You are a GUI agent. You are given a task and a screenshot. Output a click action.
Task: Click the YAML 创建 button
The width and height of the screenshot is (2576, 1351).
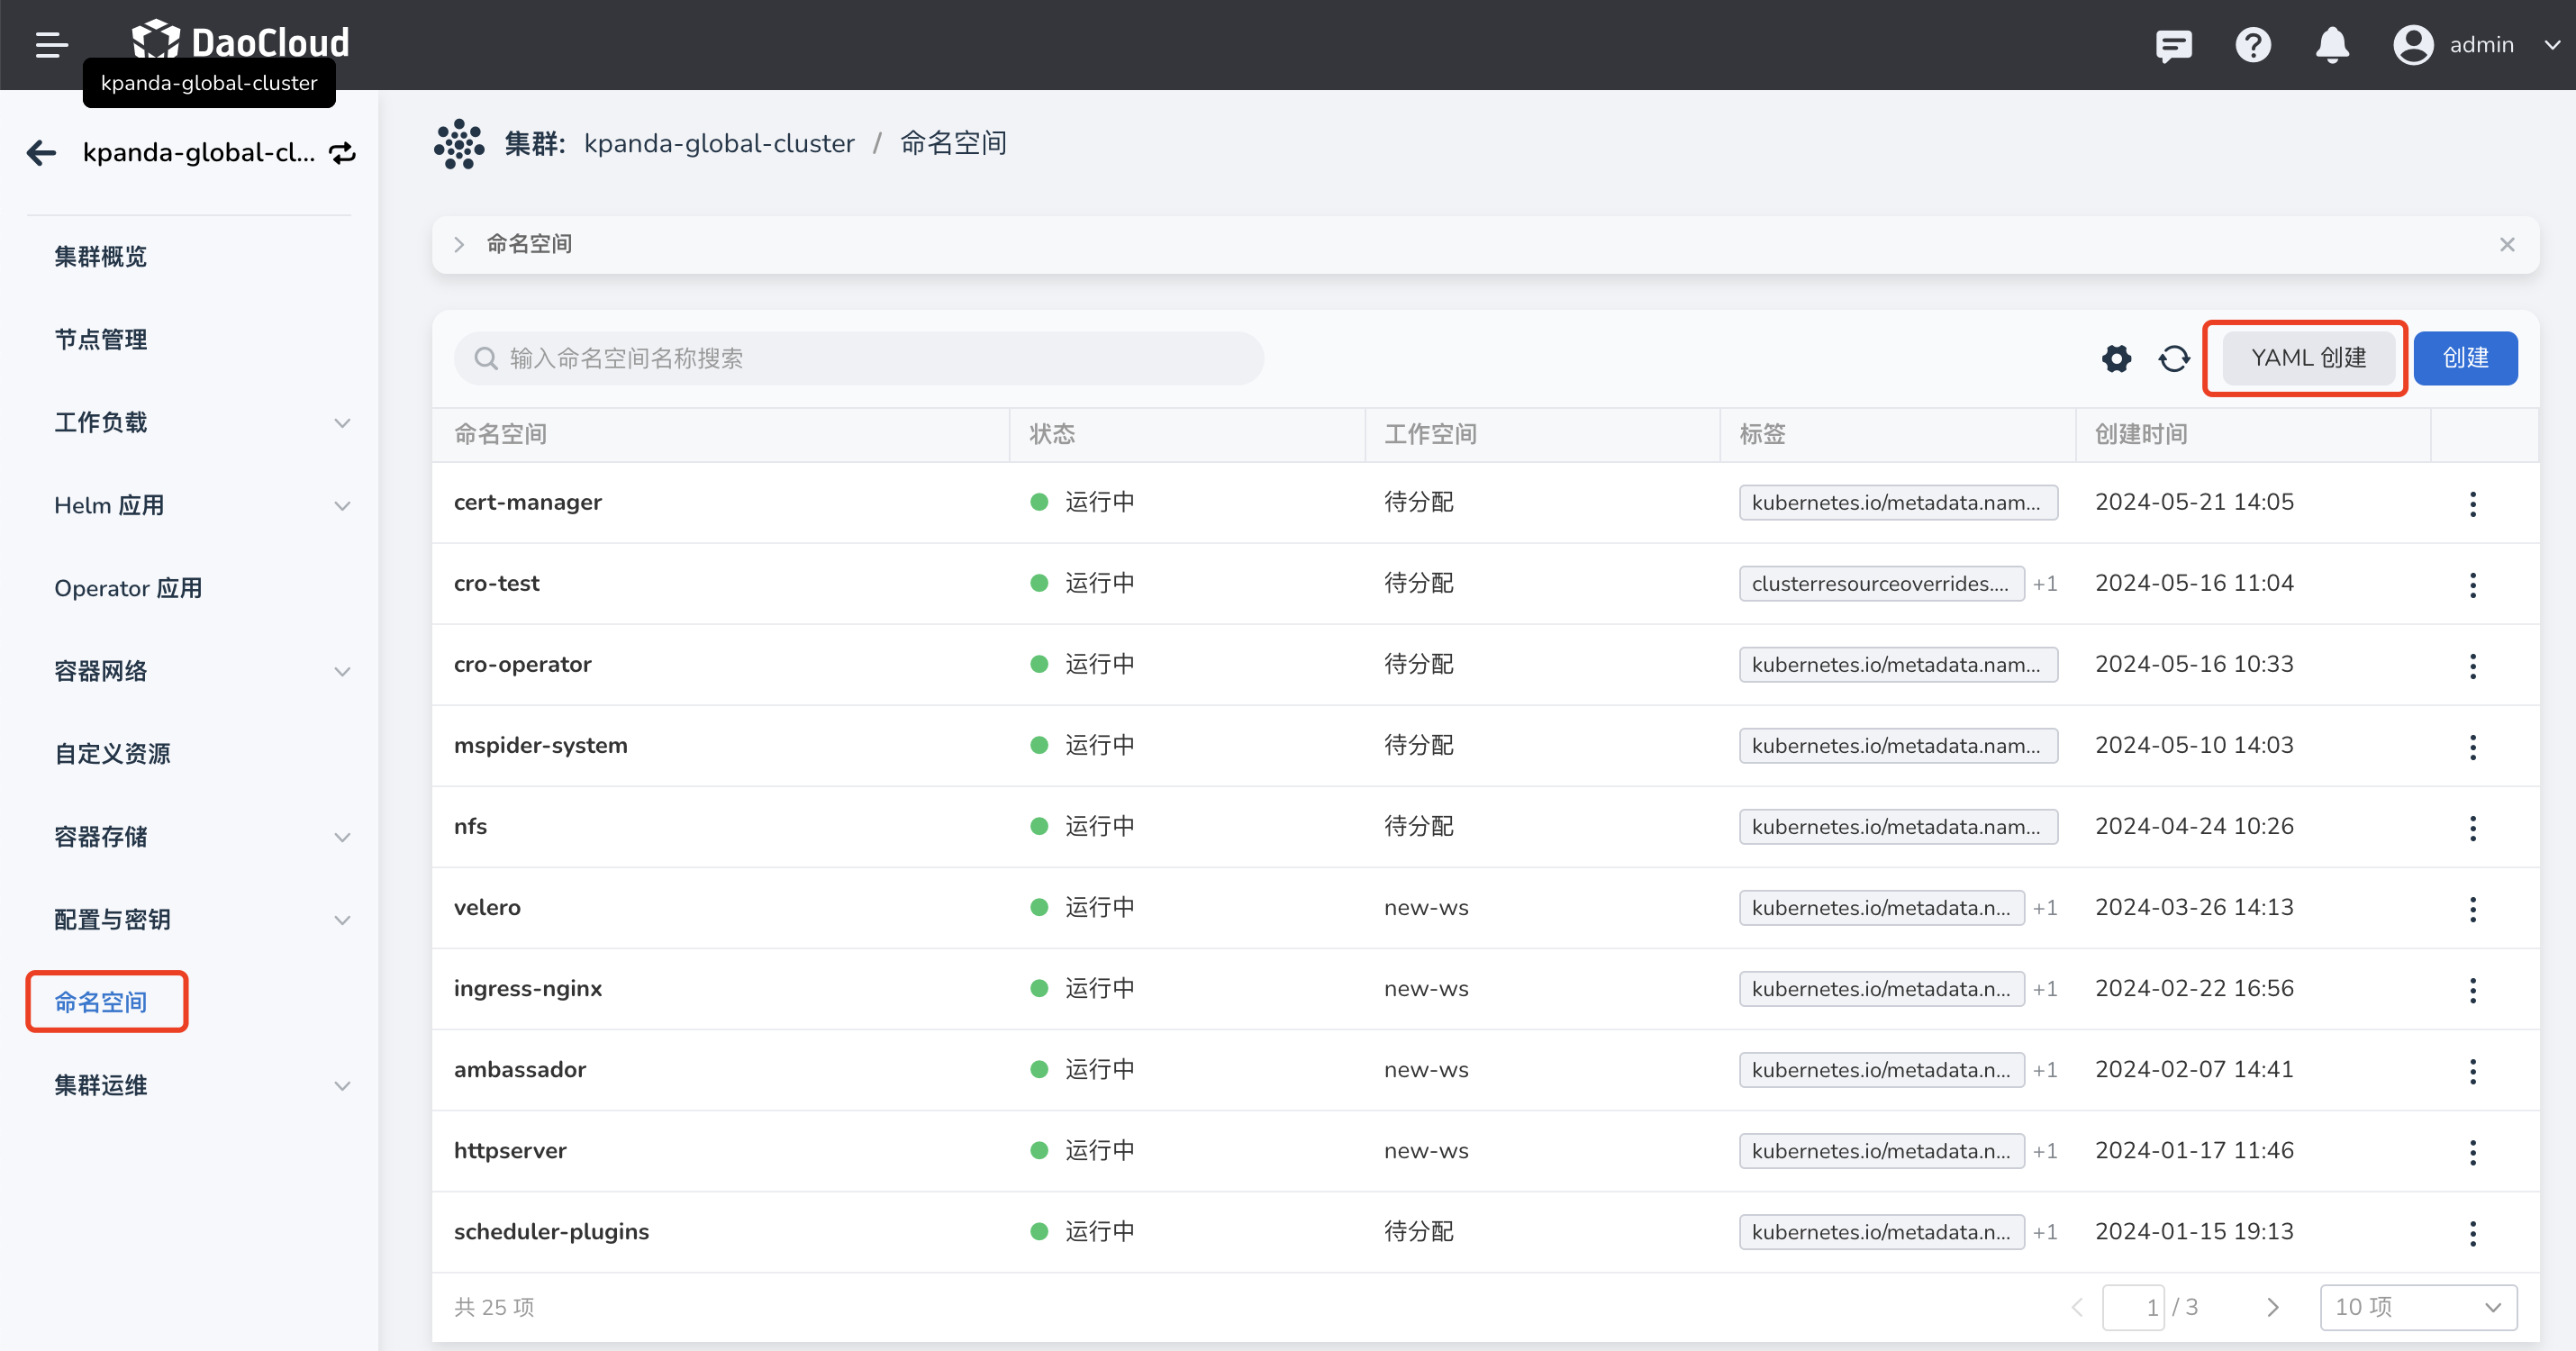pyautogui.click(x=2308, y=358)
